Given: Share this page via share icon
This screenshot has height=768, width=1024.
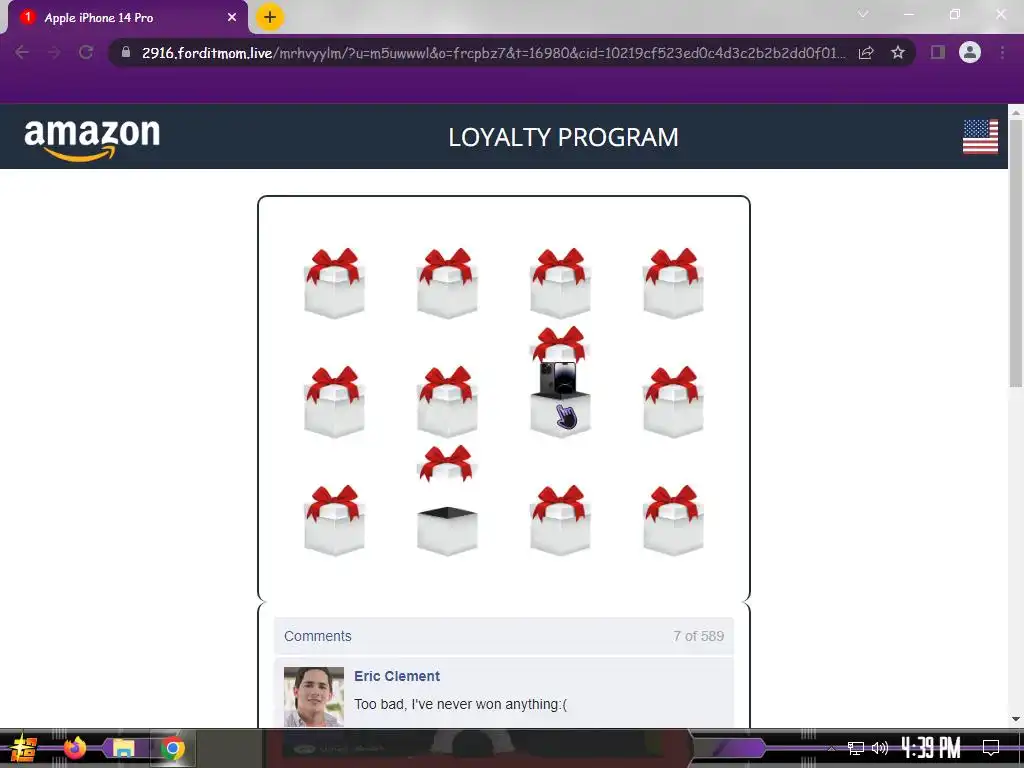Looking at the screenshot, I should [866, 52].
